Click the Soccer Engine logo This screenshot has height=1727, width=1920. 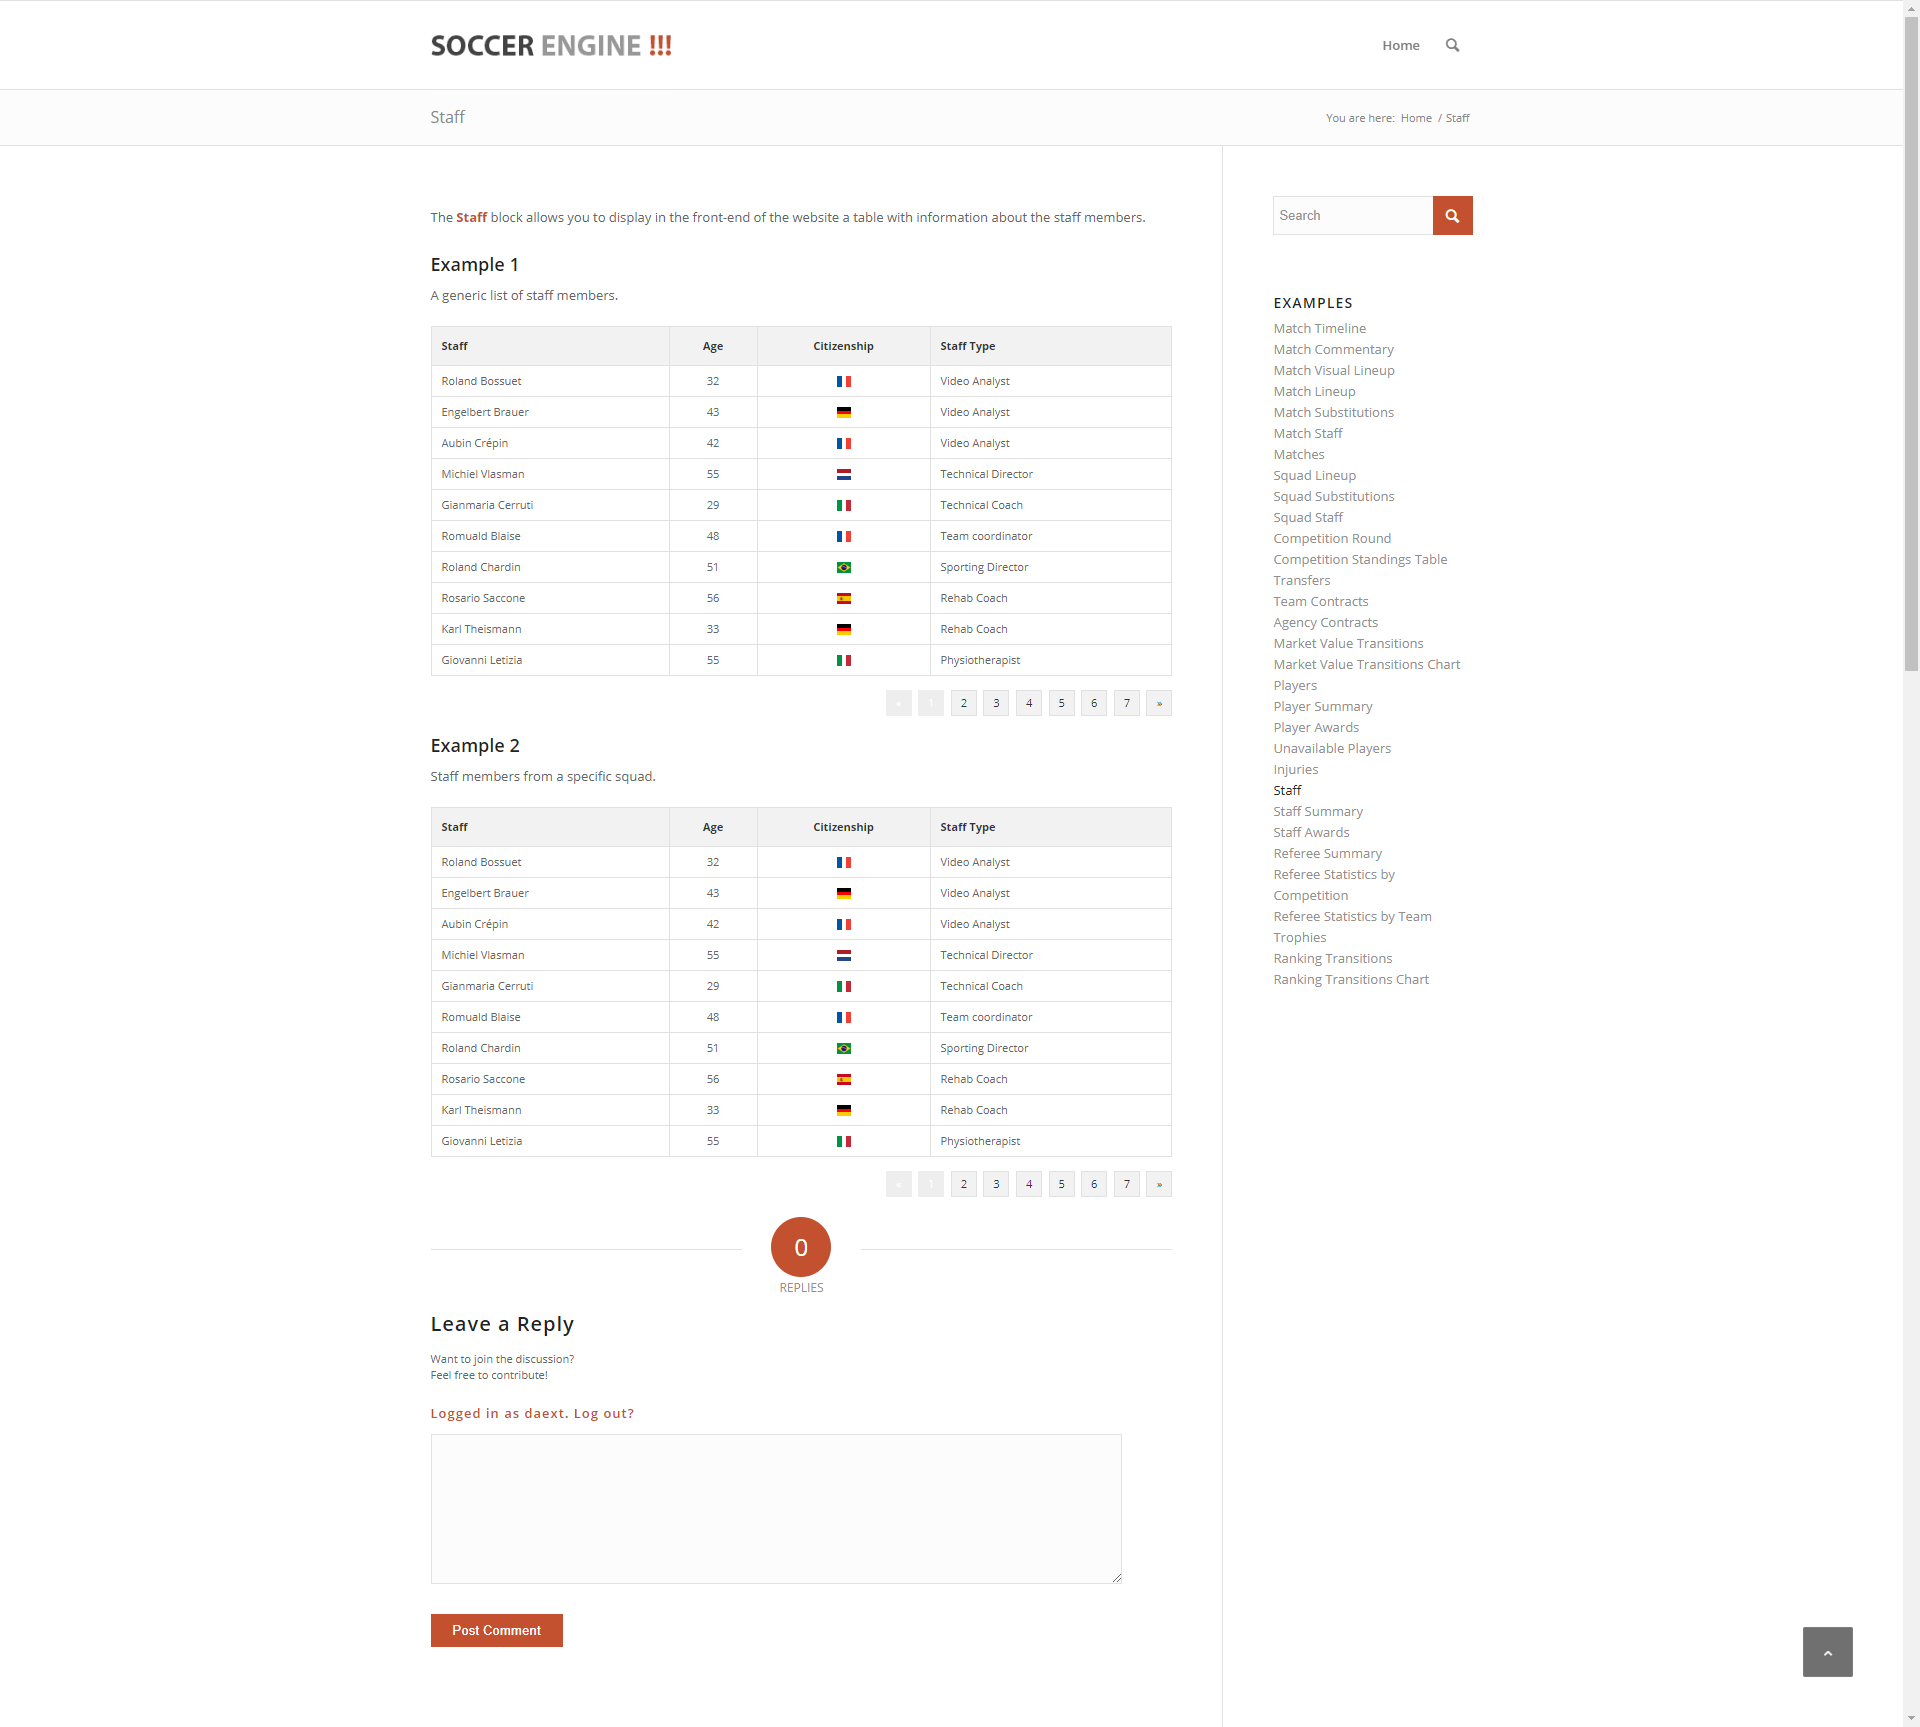[x=551, y=46]
